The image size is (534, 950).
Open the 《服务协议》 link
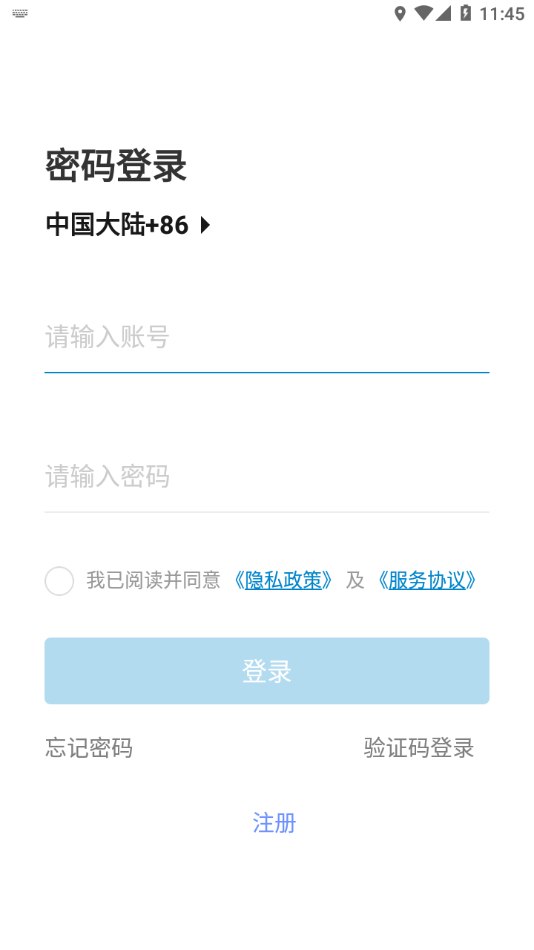pos(427,580)
